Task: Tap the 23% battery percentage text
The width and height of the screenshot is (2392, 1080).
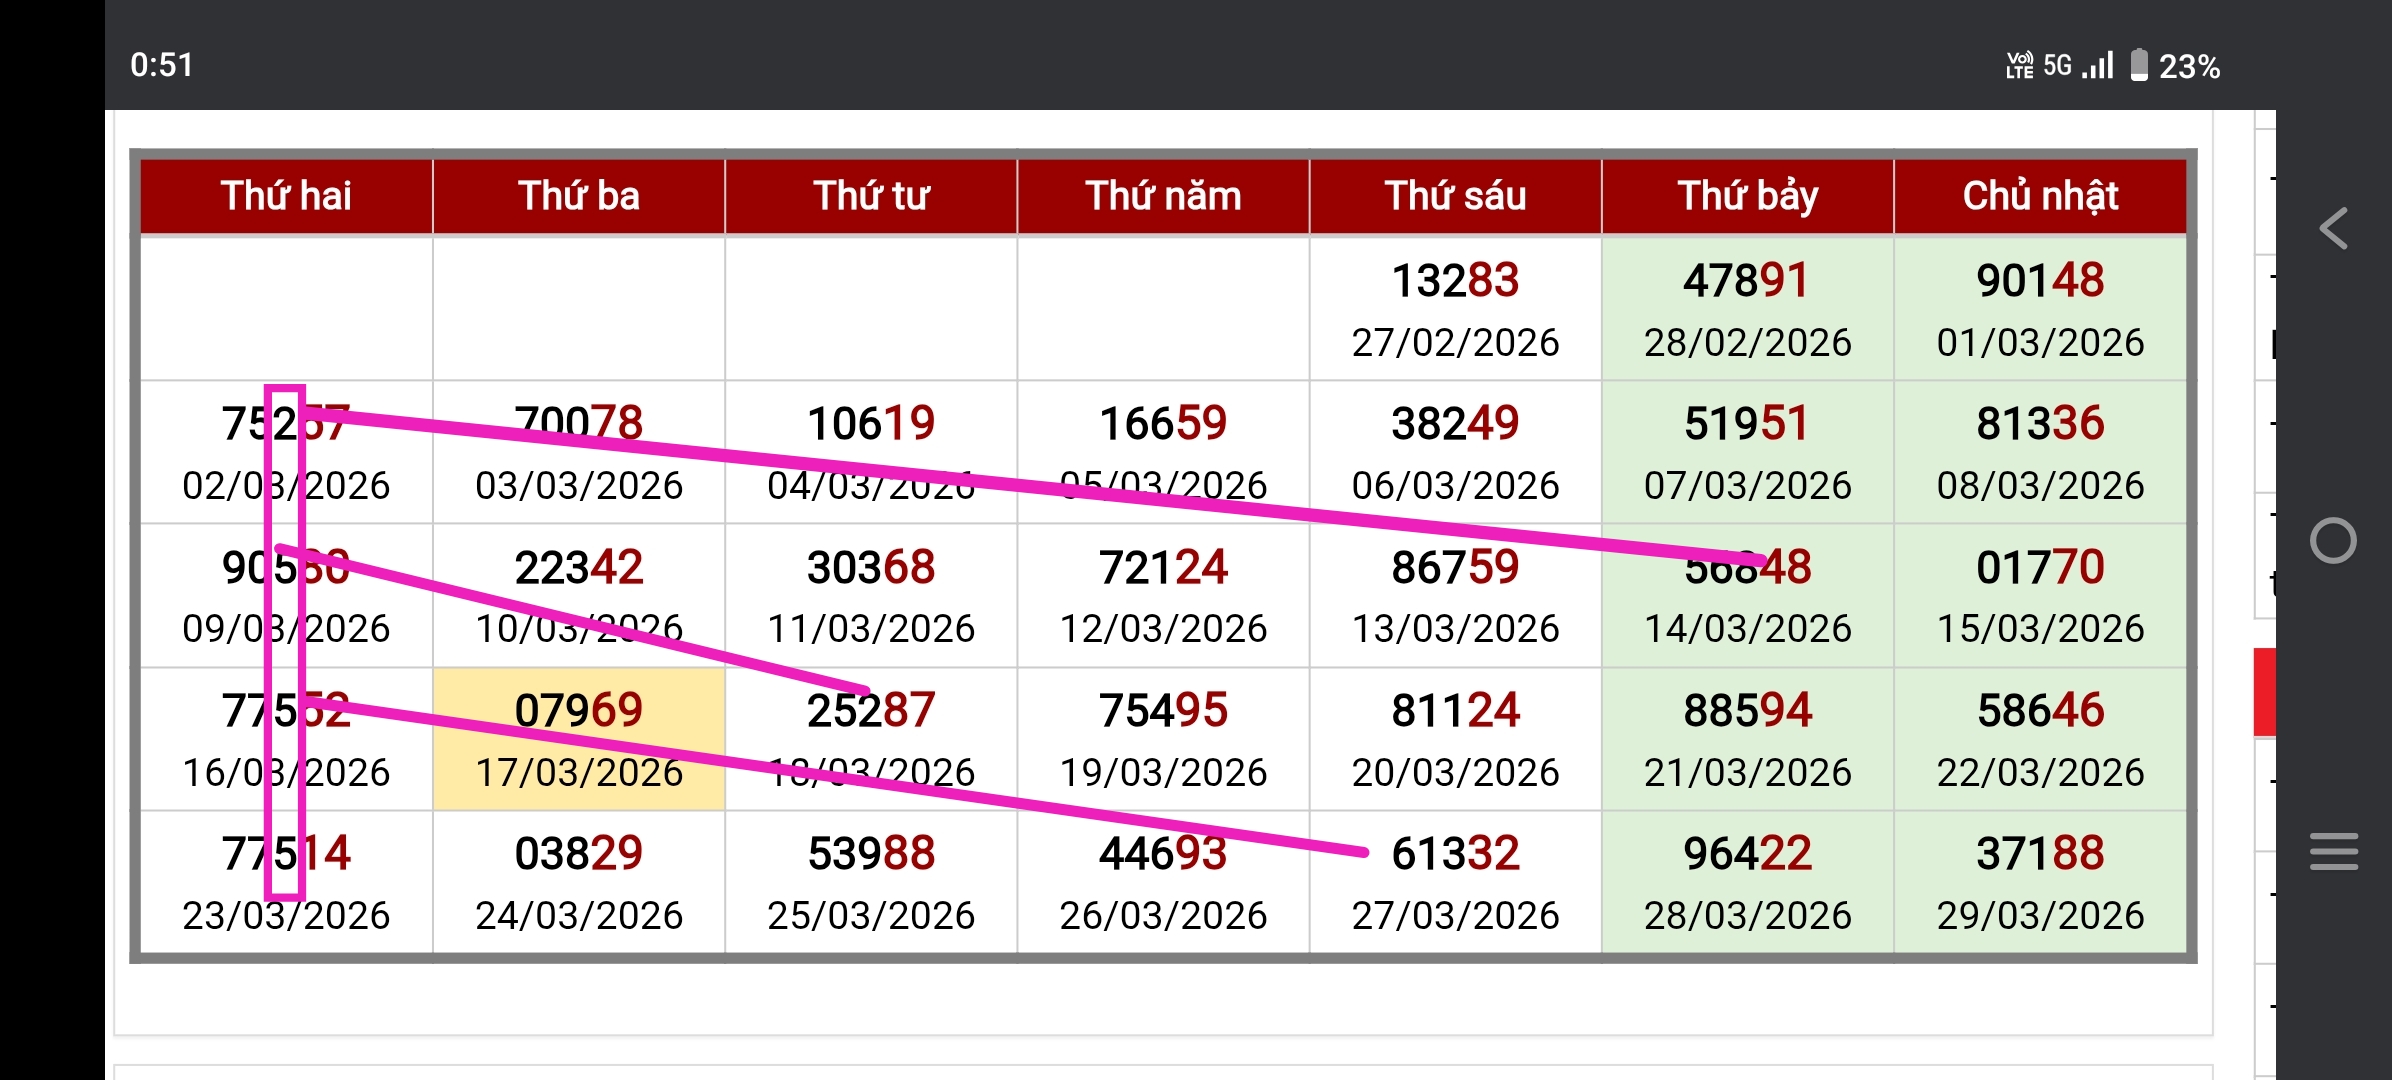Action: click(2189, 67)
